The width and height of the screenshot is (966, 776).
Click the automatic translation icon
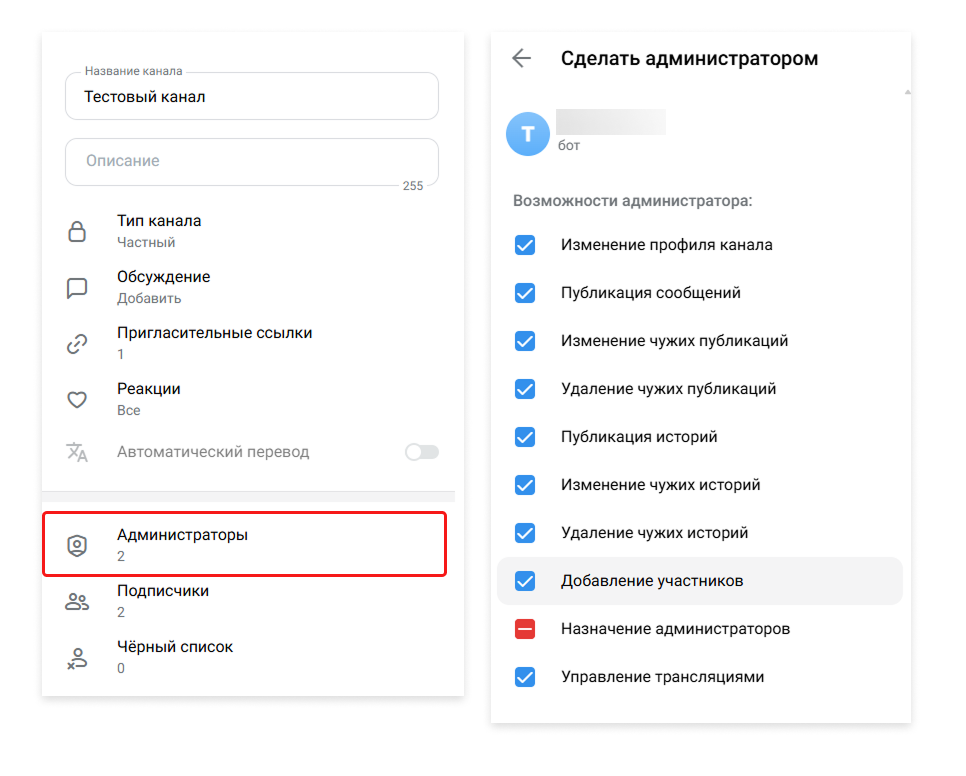click(77, 452)
